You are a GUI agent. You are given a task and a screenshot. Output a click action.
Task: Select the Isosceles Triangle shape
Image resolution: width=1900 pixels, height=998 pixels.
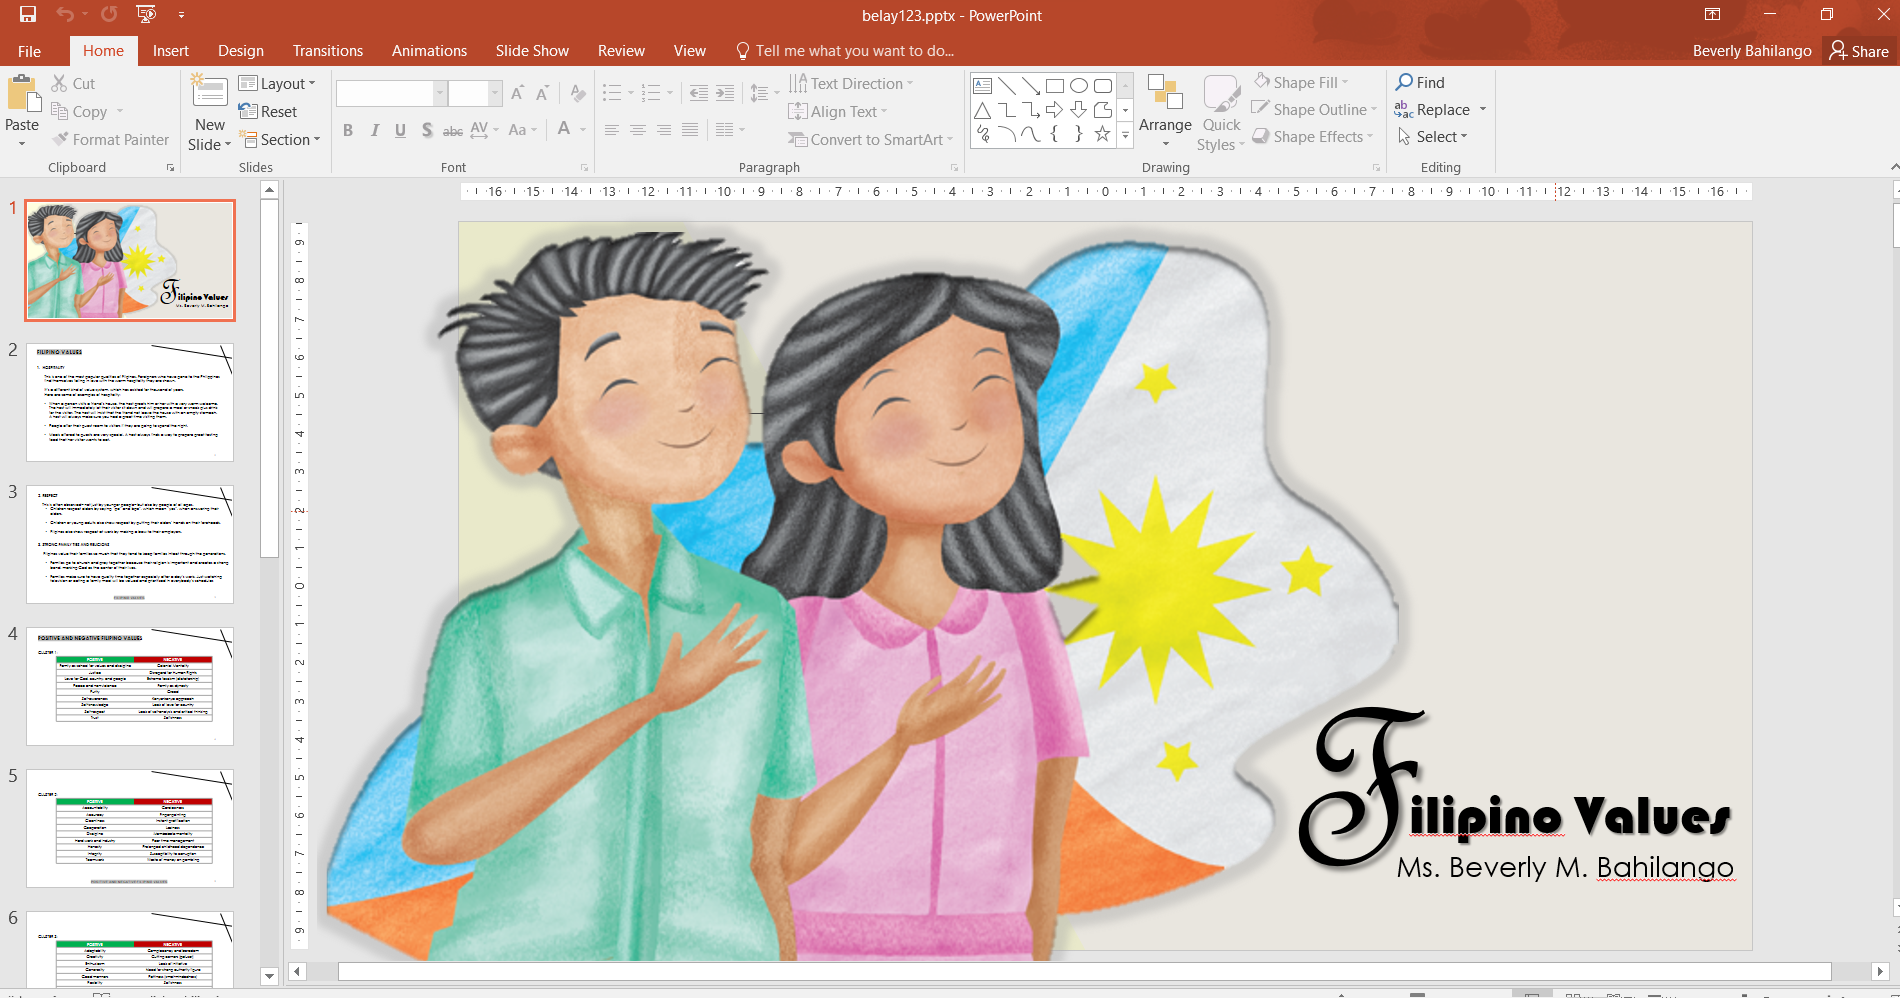(x=983, y=110)
